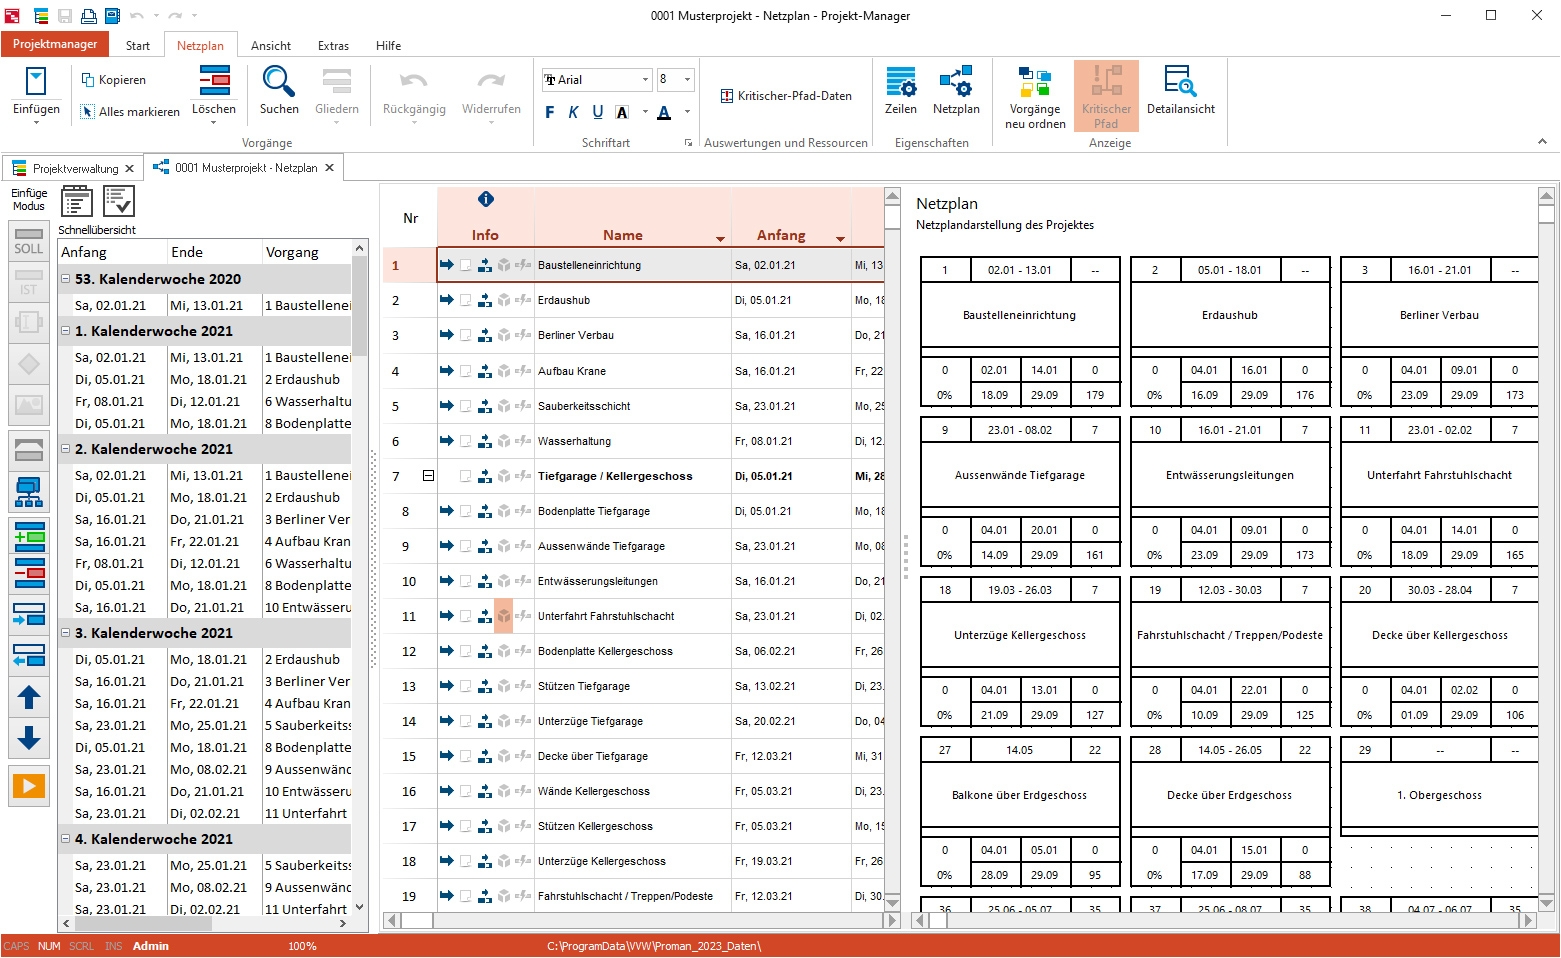Tick the checkbox in row 1 Baustelleneinrichtung
The height and width of the screenshot is (958, 1561).
(466, 266)
